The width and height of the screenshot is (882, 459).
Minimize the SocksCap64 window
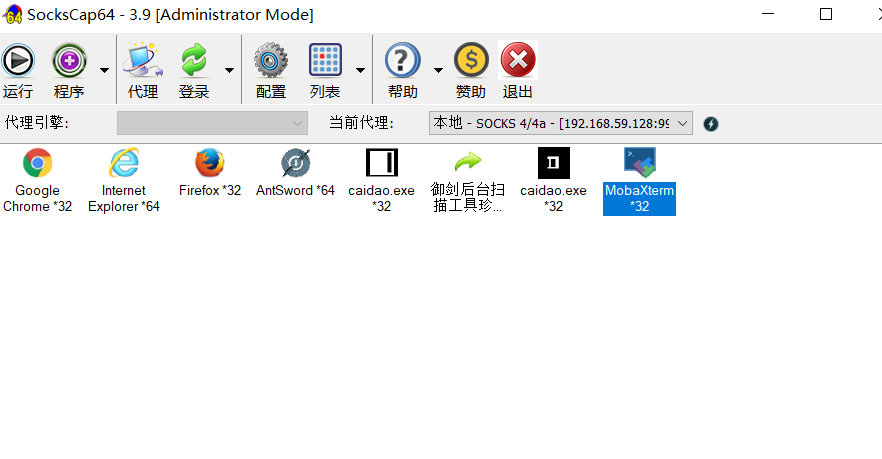[768, 14]
